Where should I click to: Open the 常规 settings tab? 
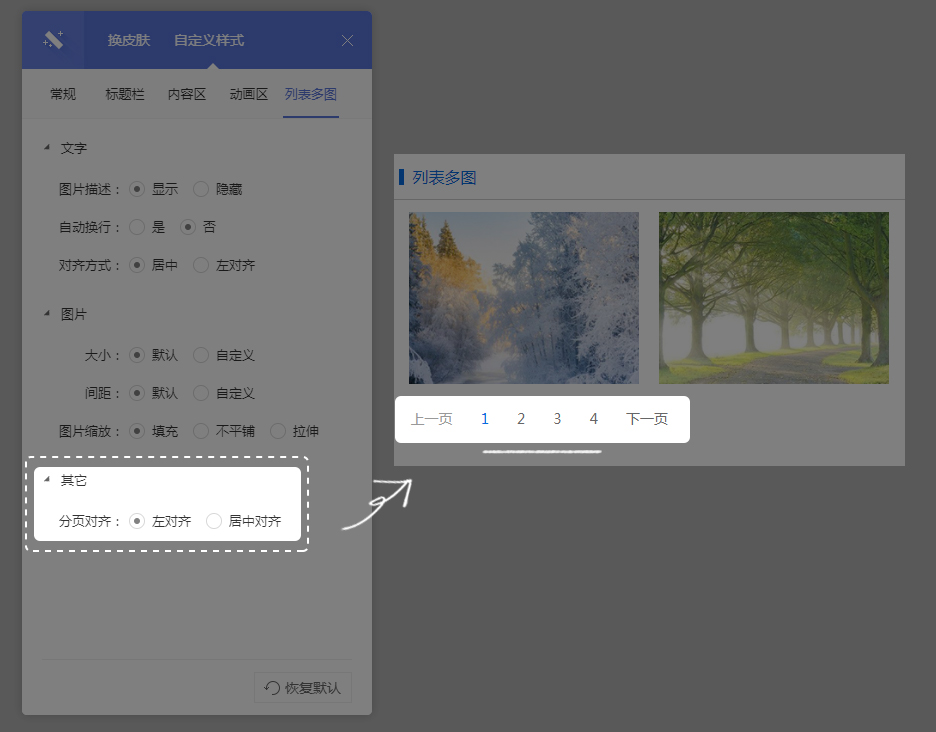point(63,94)
